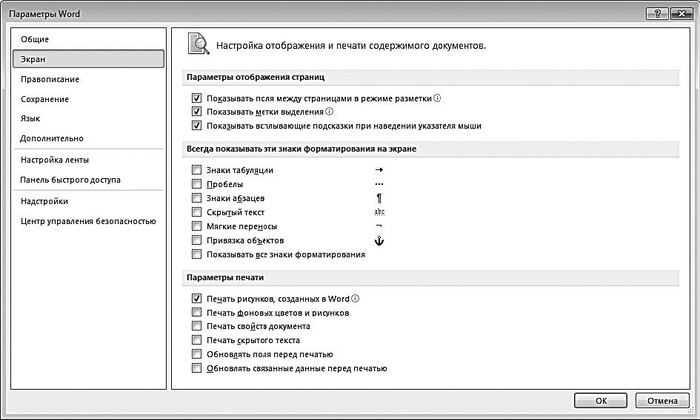
Task: Check the "Привязка объектов" option
Action: [x=196, y=240]
